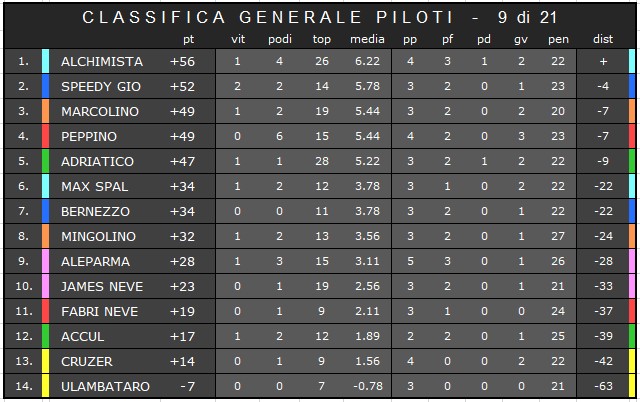Click the -0.78 media value for ULAMBATARO

click(x=367, y=386)
